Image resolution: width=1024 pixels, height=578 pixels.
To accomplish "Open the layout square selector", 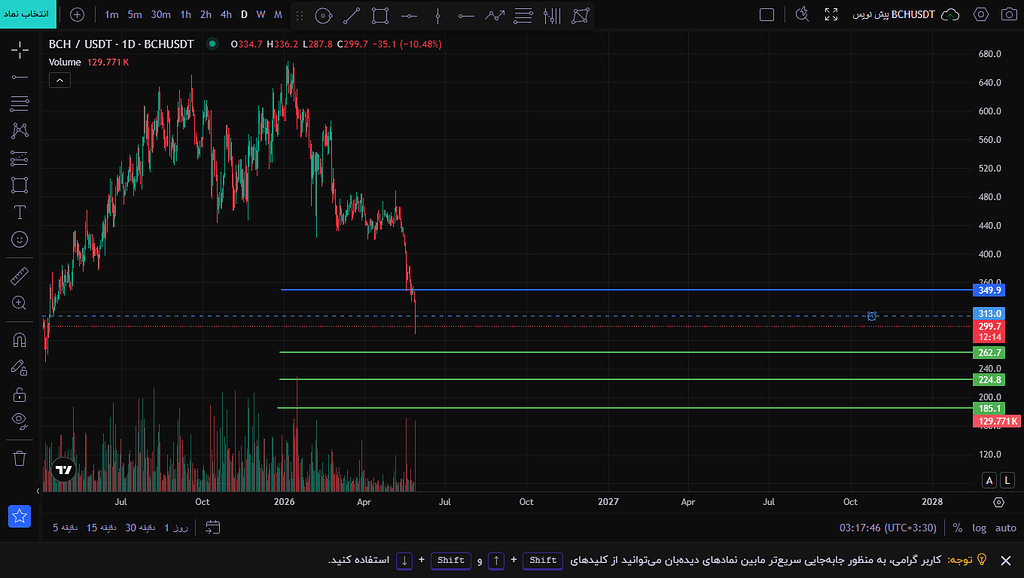I will (767, 14).
